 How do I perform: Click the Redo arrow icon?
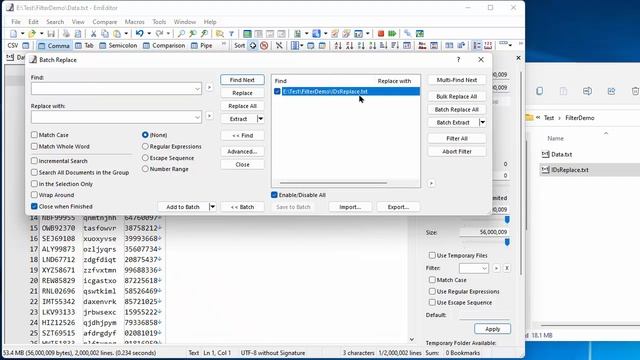coord(159,33)
